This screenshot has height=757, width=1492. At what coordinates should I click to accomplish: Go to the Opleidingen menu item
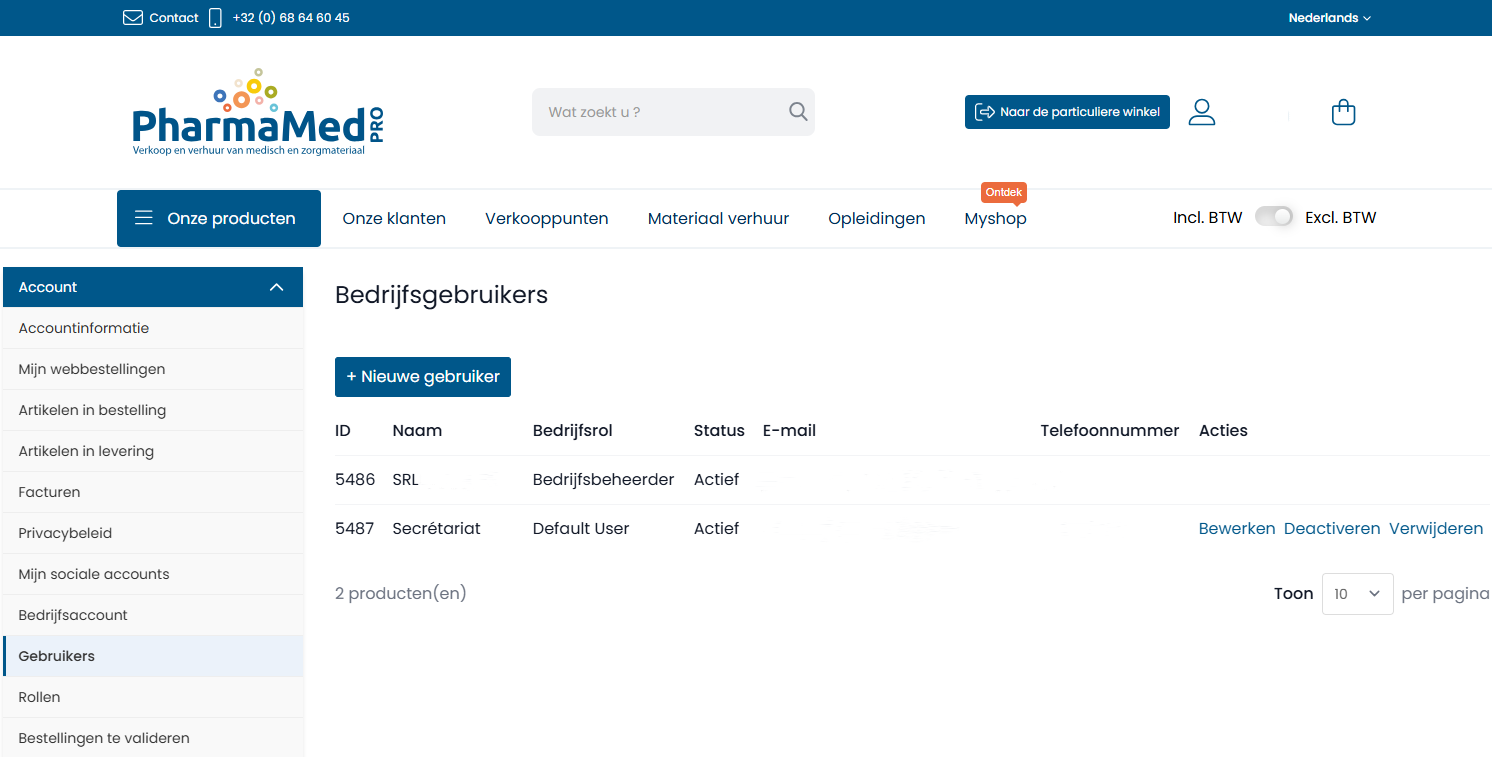(876, 218)
